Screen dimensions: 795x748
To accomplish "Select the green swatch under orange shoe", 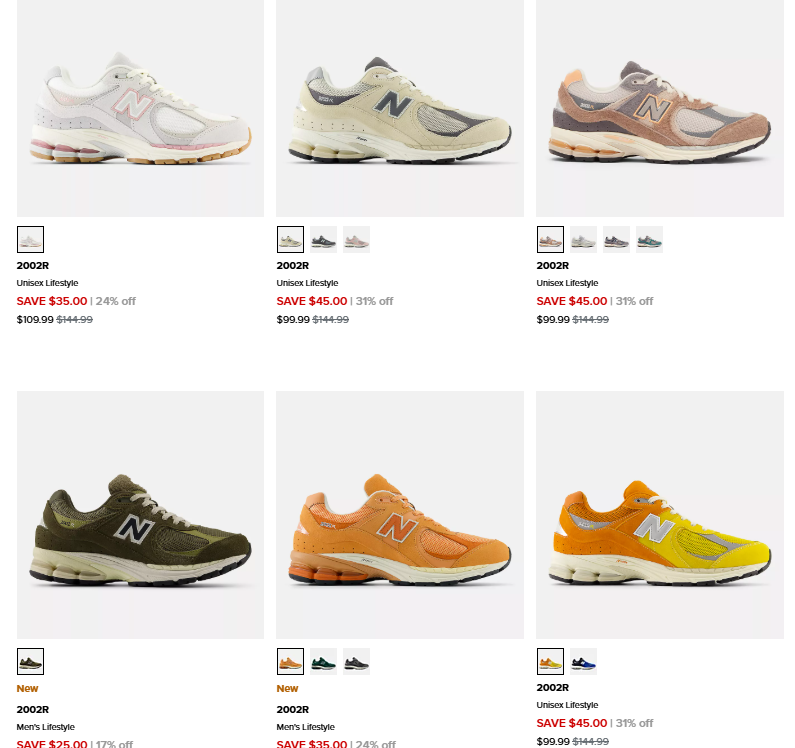I will coord(323,661).
